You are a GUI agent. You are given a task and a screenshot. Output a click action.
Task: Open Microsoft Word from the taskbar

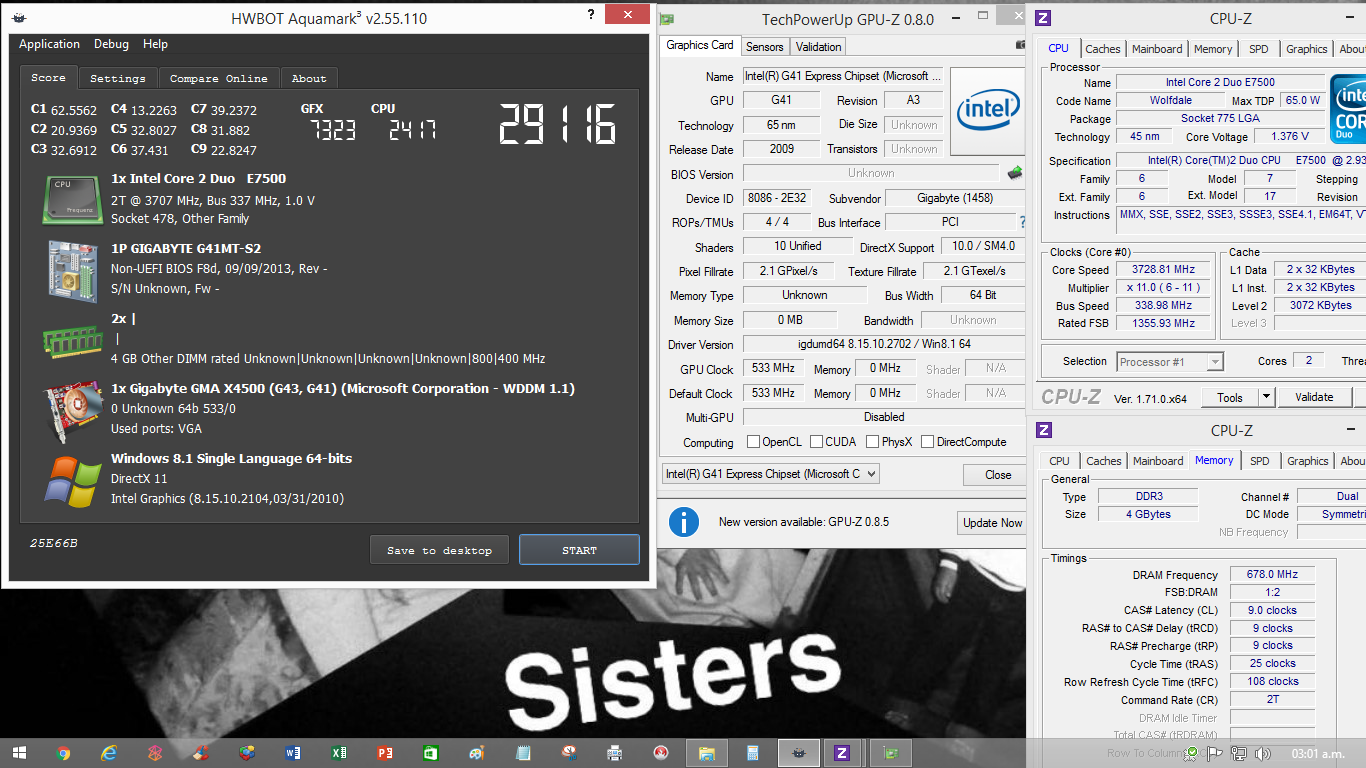coord(293,753)
